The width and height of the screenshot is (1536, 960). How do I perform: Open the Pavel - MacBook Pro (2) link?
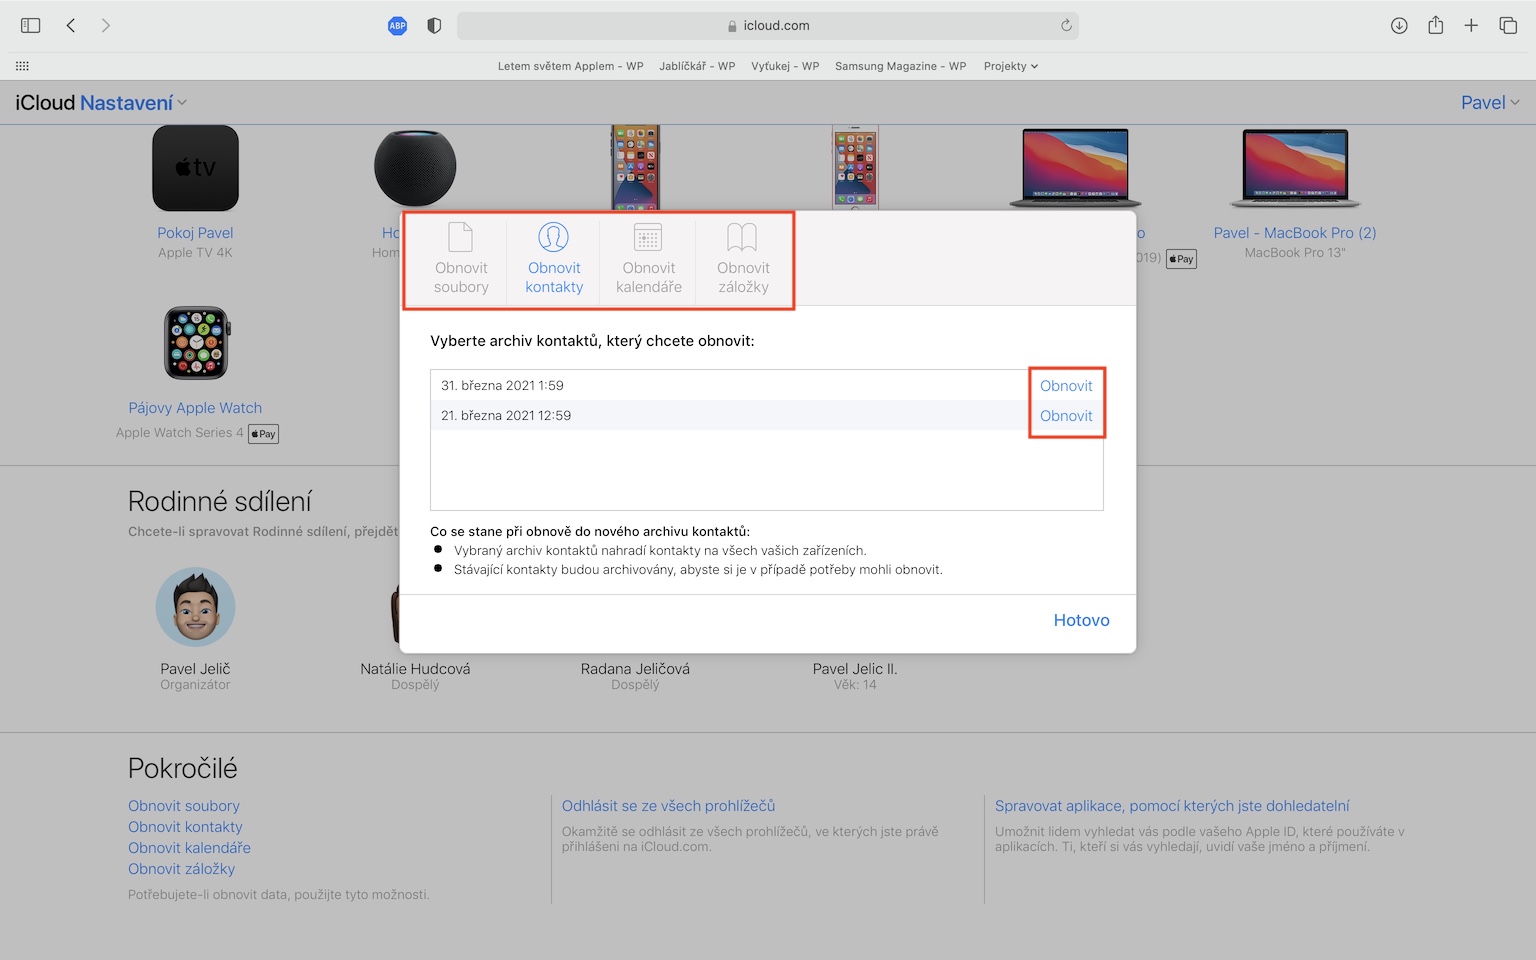[x=1295, y=233]
